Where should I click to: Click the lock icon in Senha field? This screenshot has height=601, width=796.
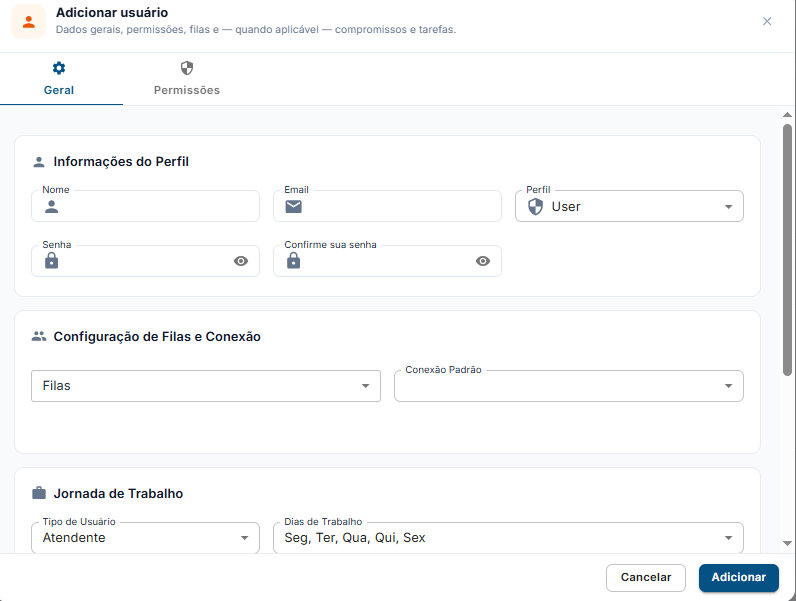point(51,261)
